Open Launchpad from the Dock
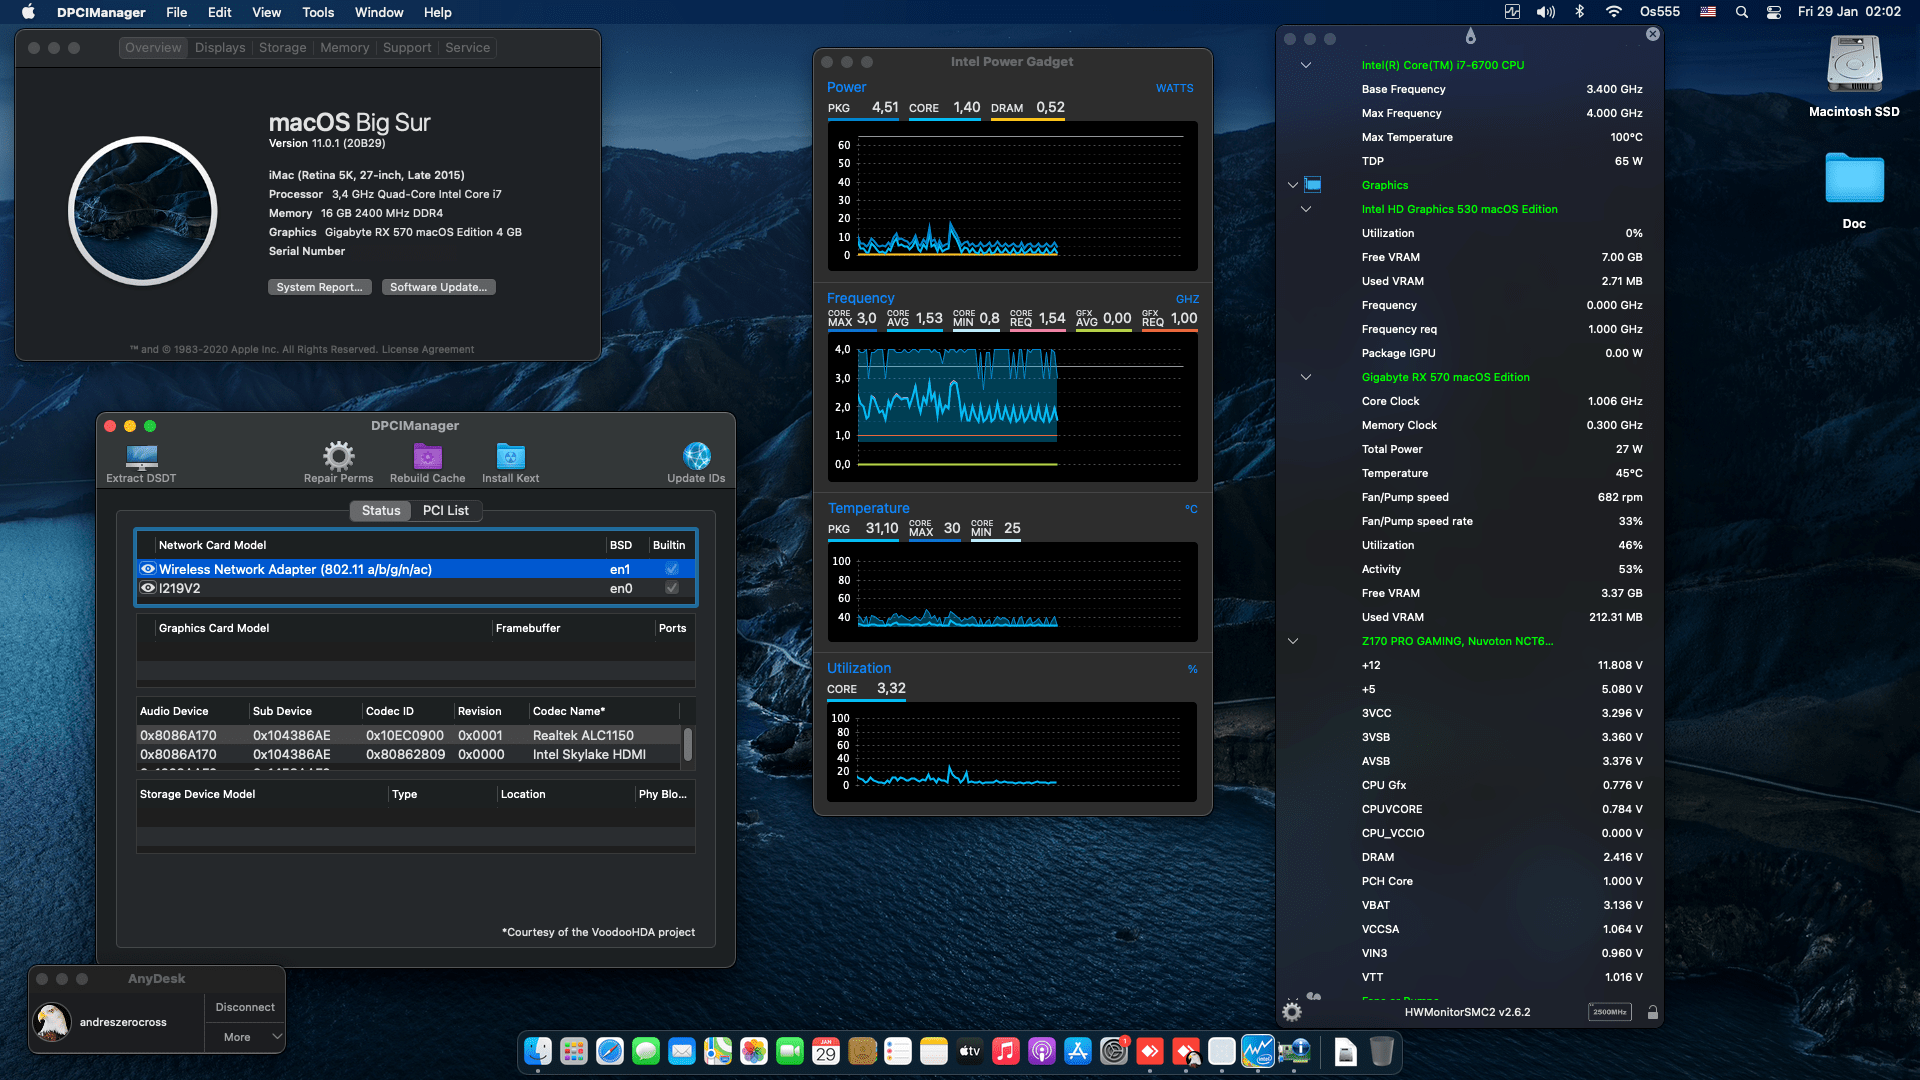The width and height of the screenshot is (1920, 1080). point(574,1051)
